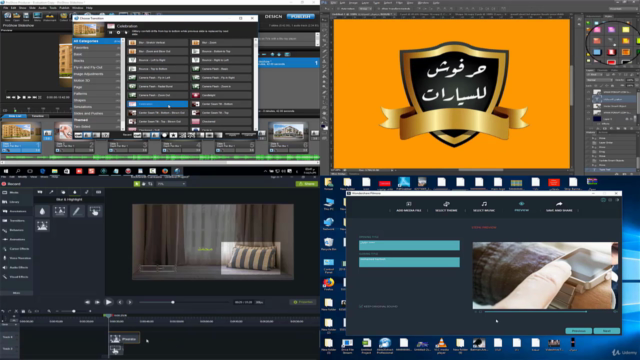Open Audio Effects in Camtasia sidebar
Image resolution: width=640 pixels, height=360 pixels.
coord(16,268)
